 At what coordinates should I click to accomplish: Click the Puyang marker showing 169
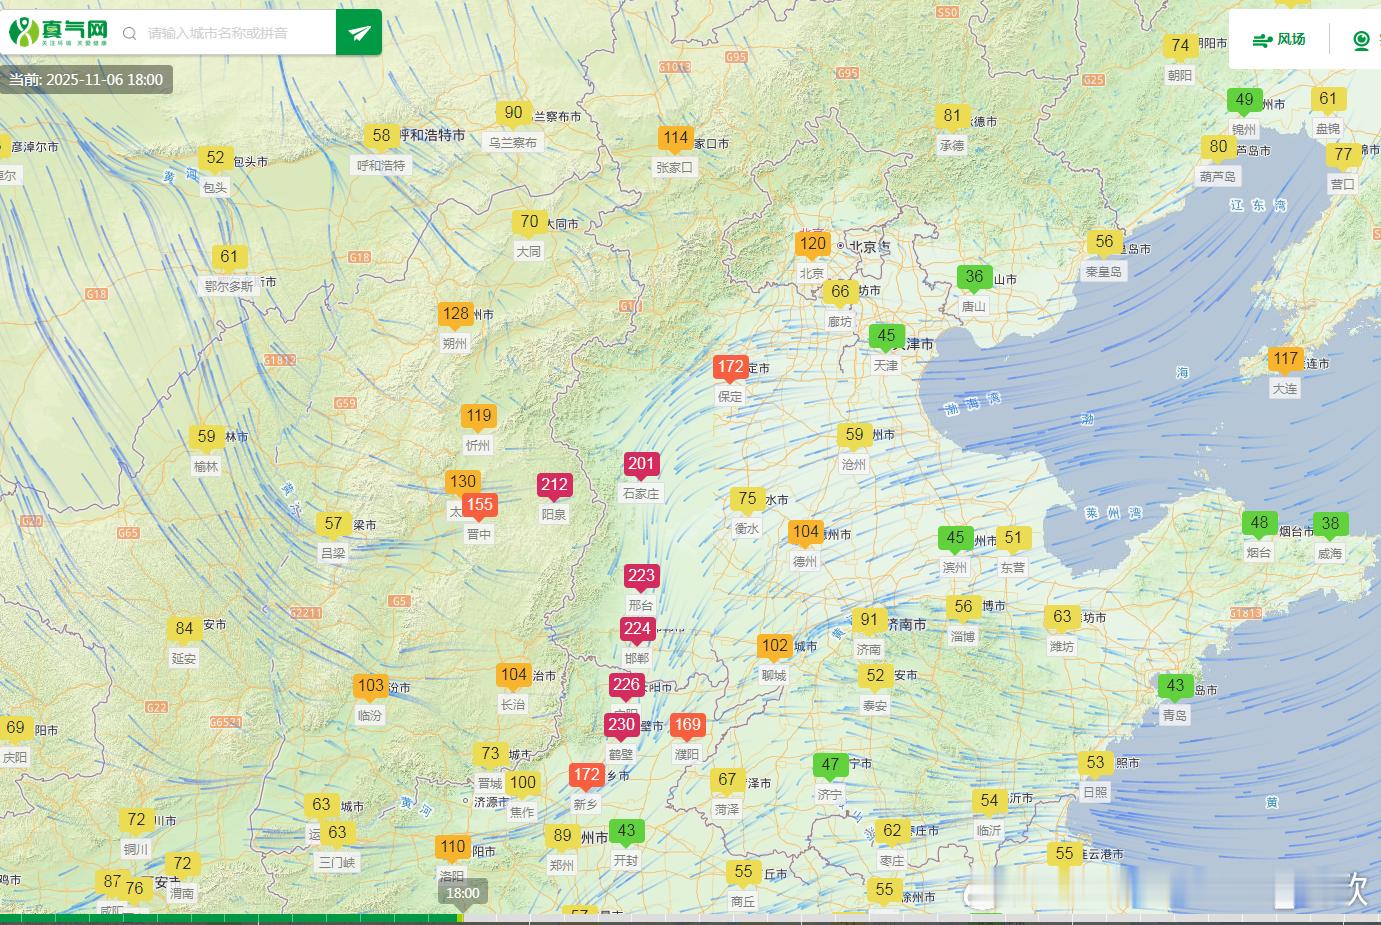tap(687, 725)
